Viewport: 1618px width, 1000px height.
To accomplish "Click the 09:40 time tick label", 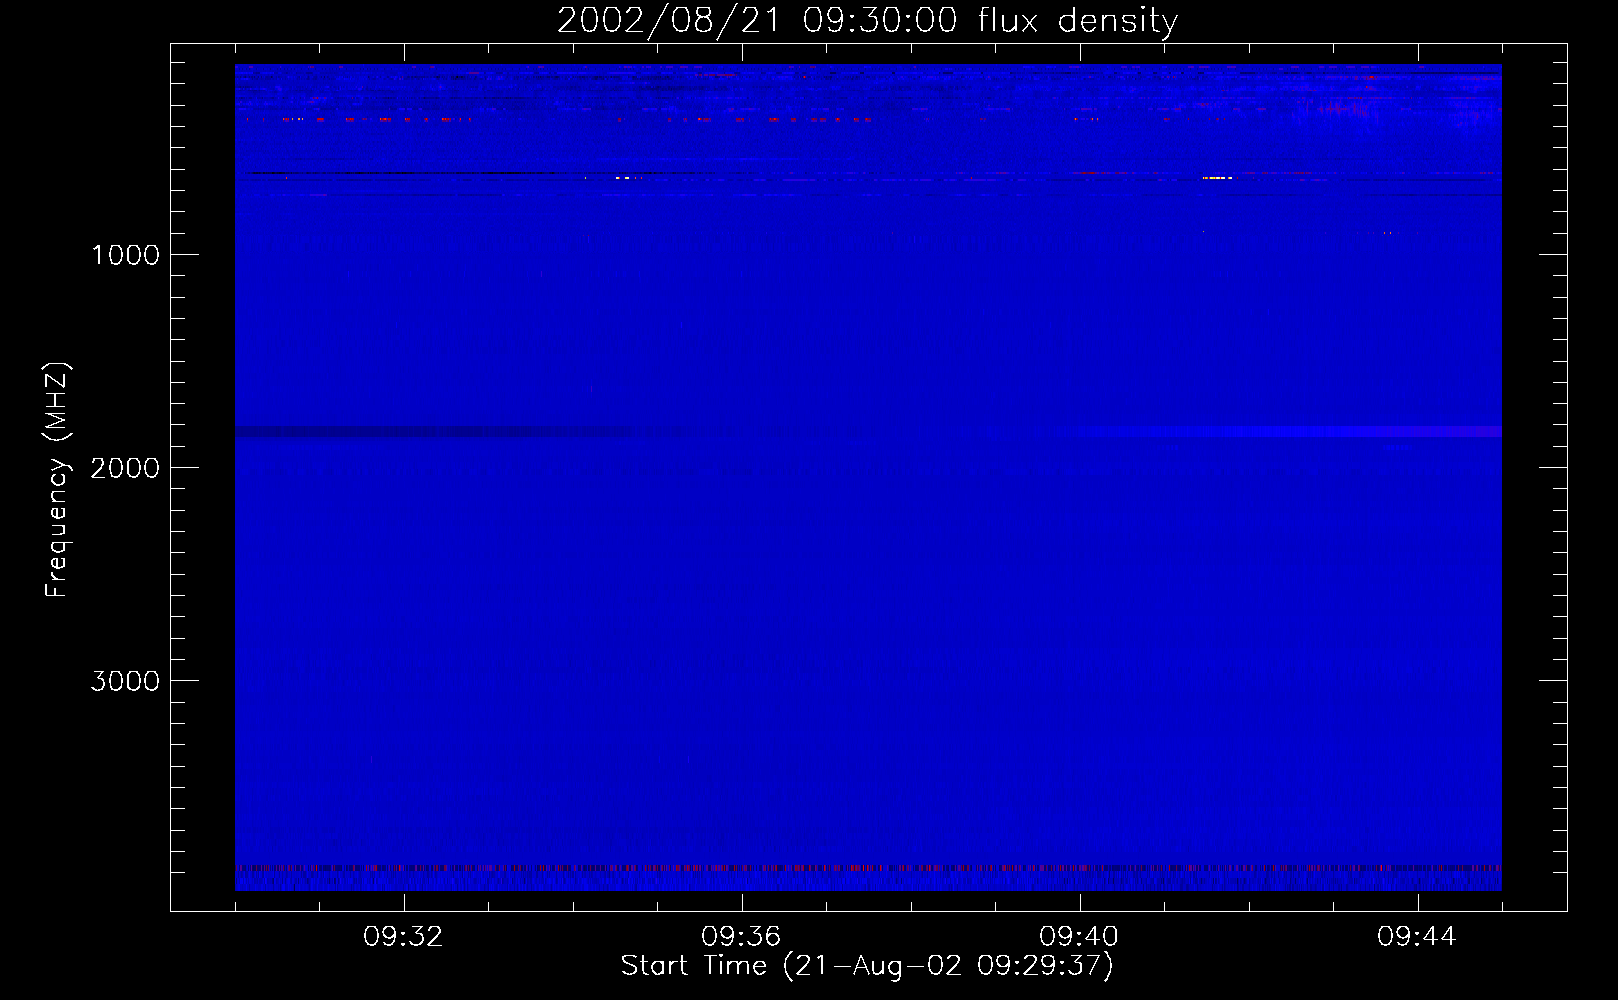I will (1079, 937).
